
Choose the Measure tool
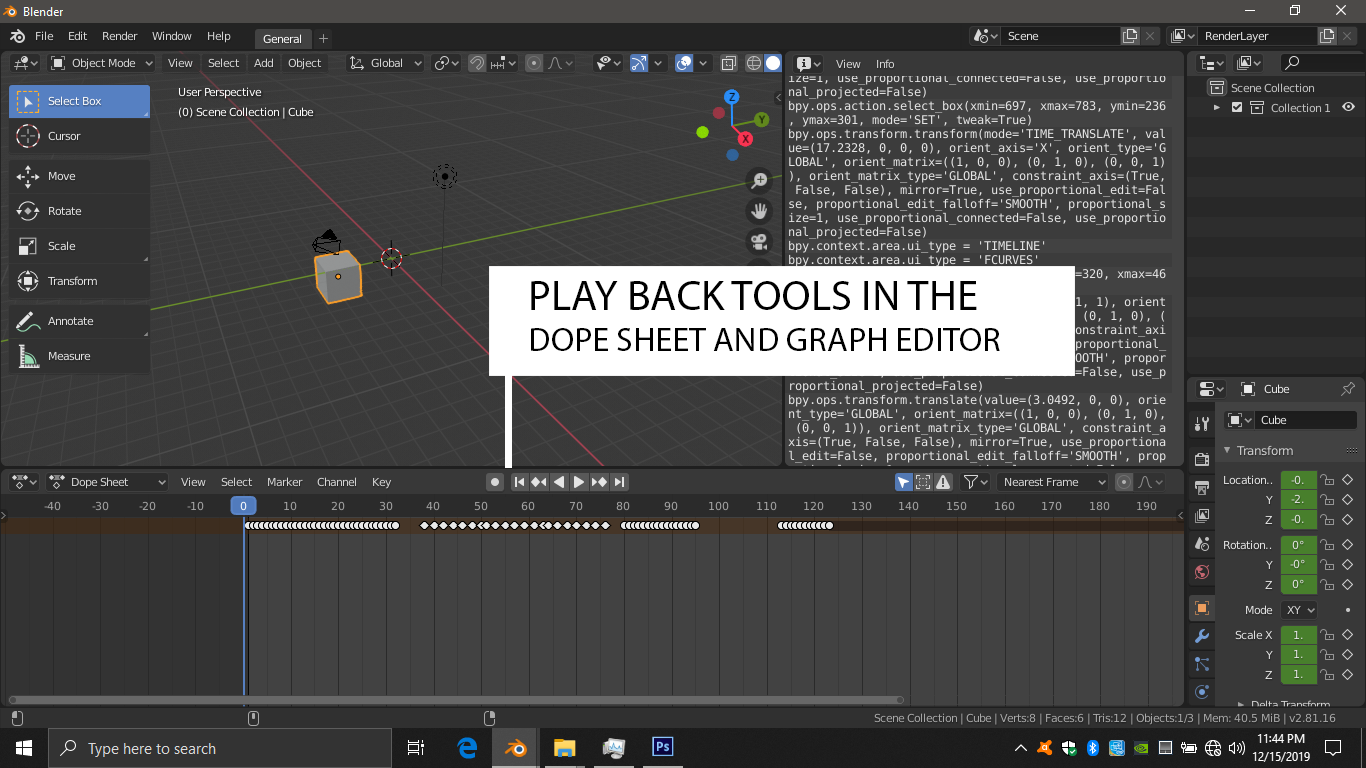79,356
